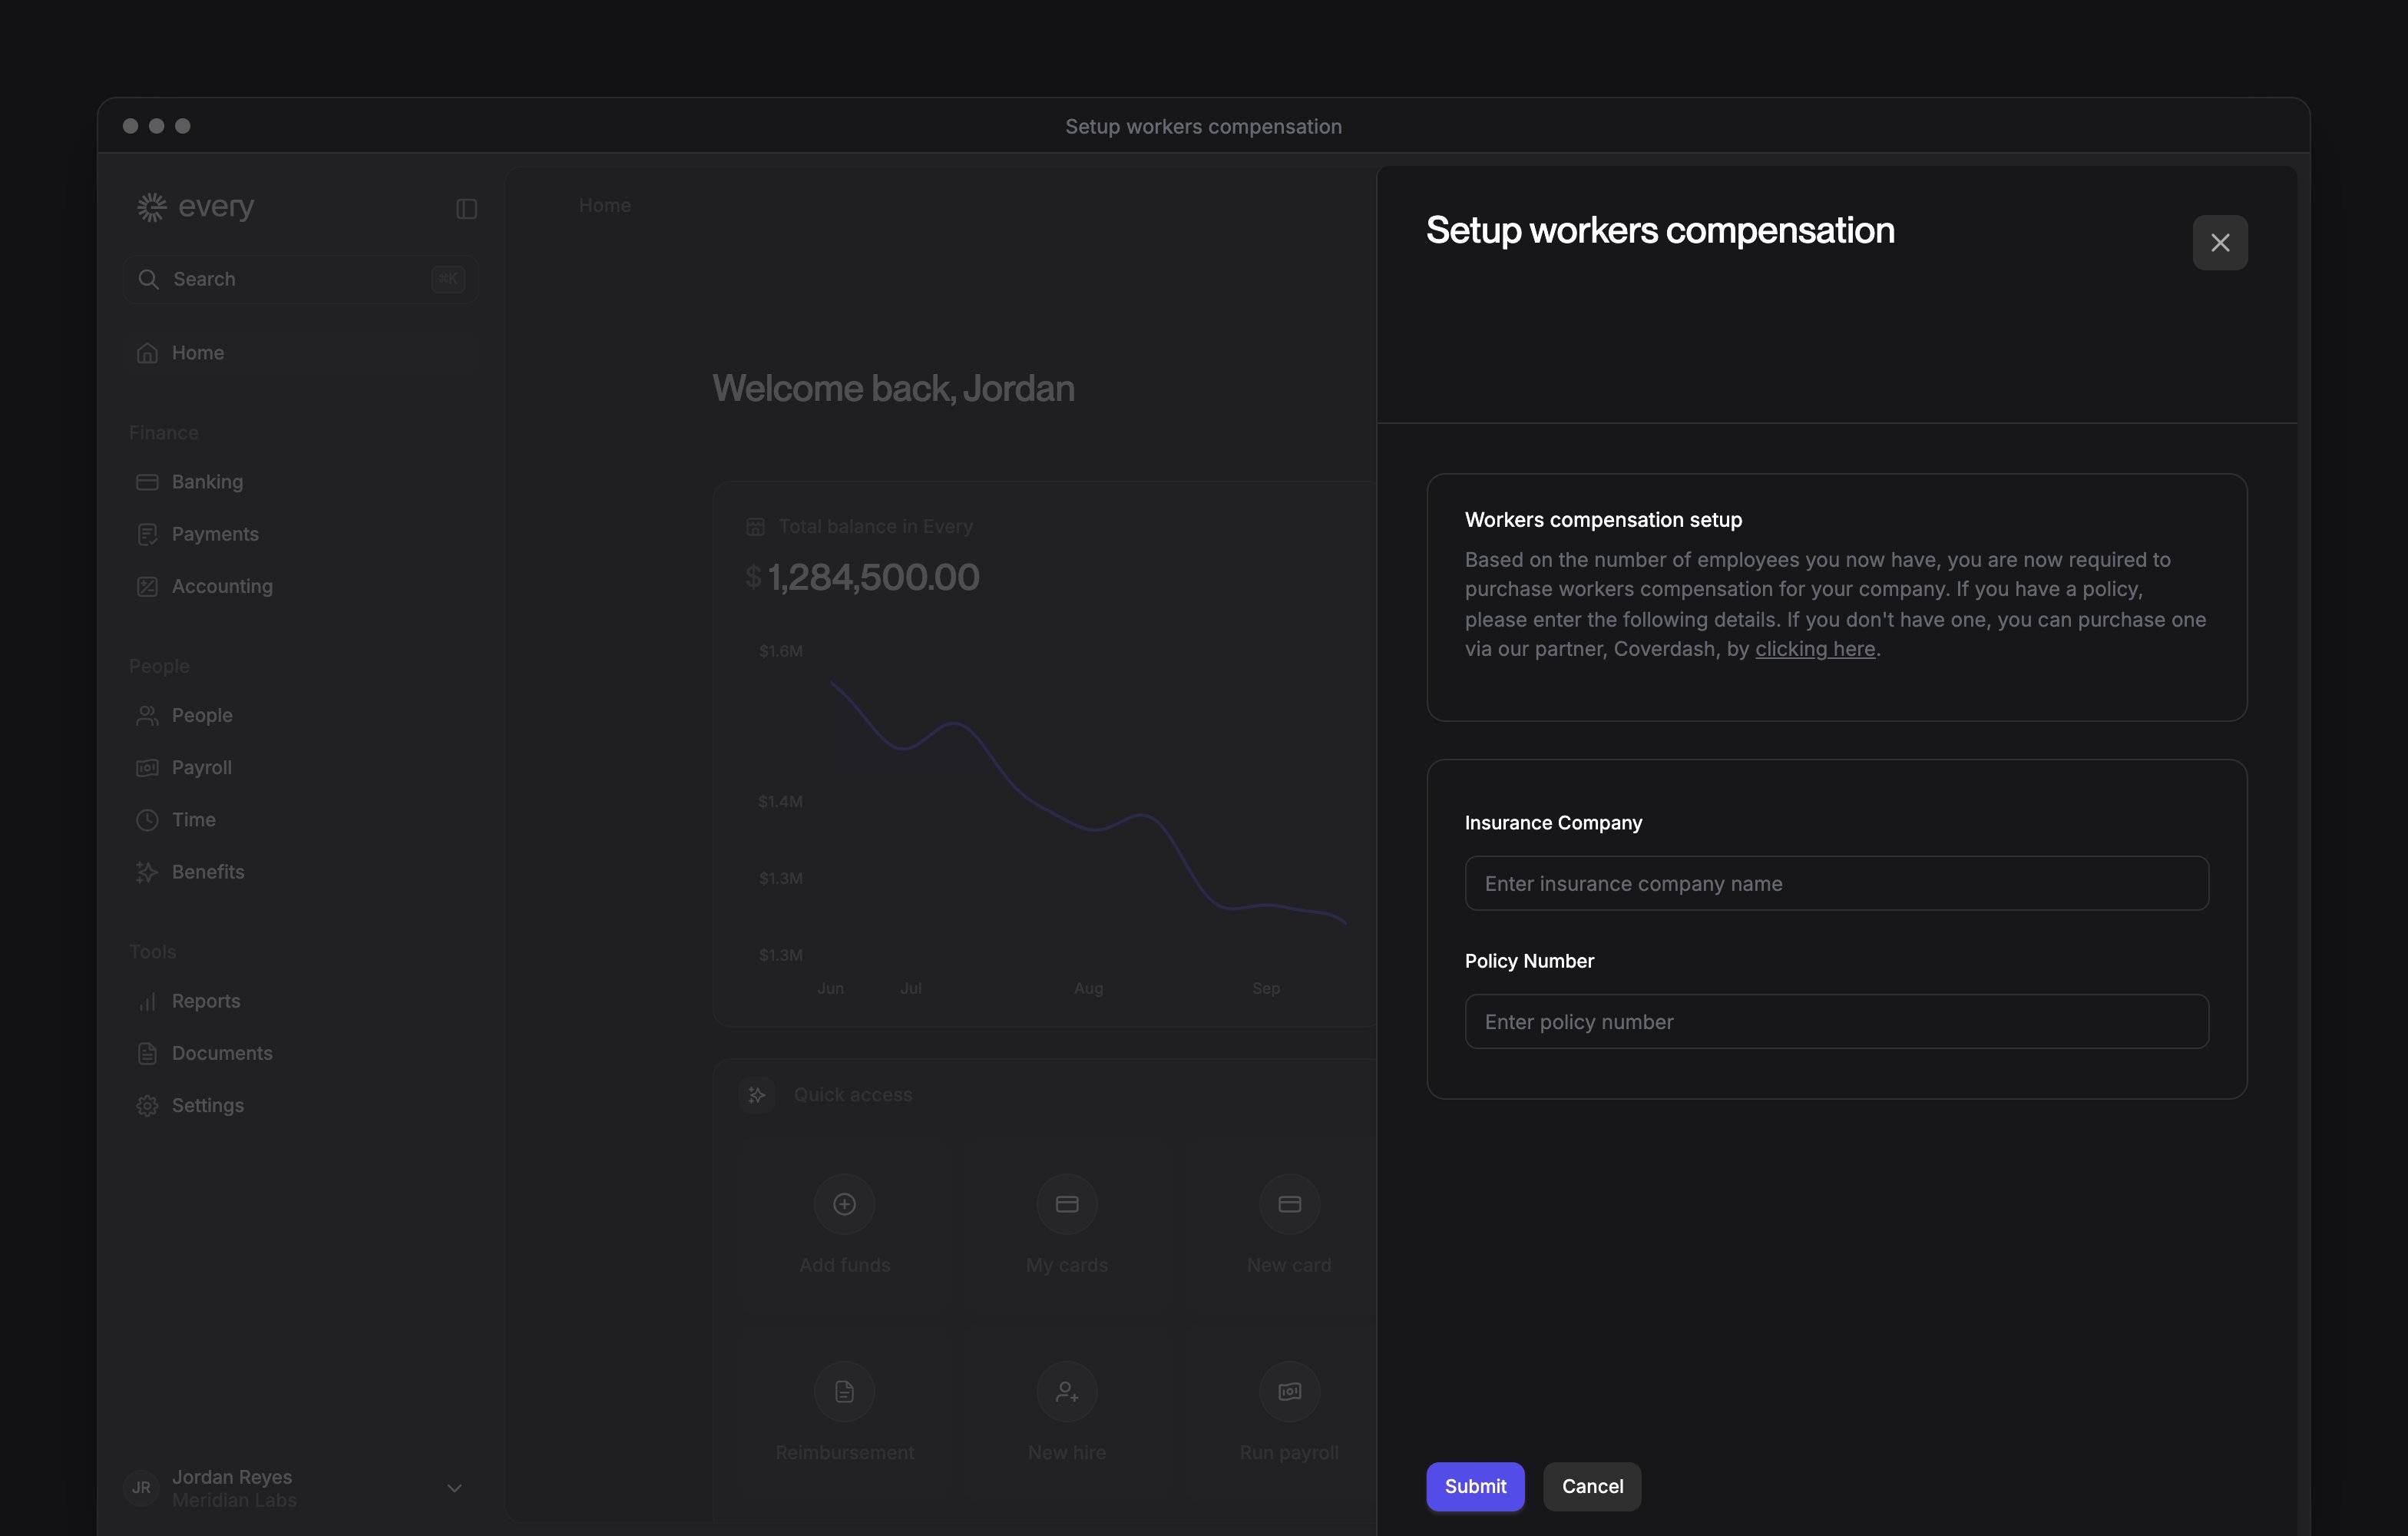The image size is (2408, 1536).
Task: Open People section in the sidebar
Action: [300, 715]
